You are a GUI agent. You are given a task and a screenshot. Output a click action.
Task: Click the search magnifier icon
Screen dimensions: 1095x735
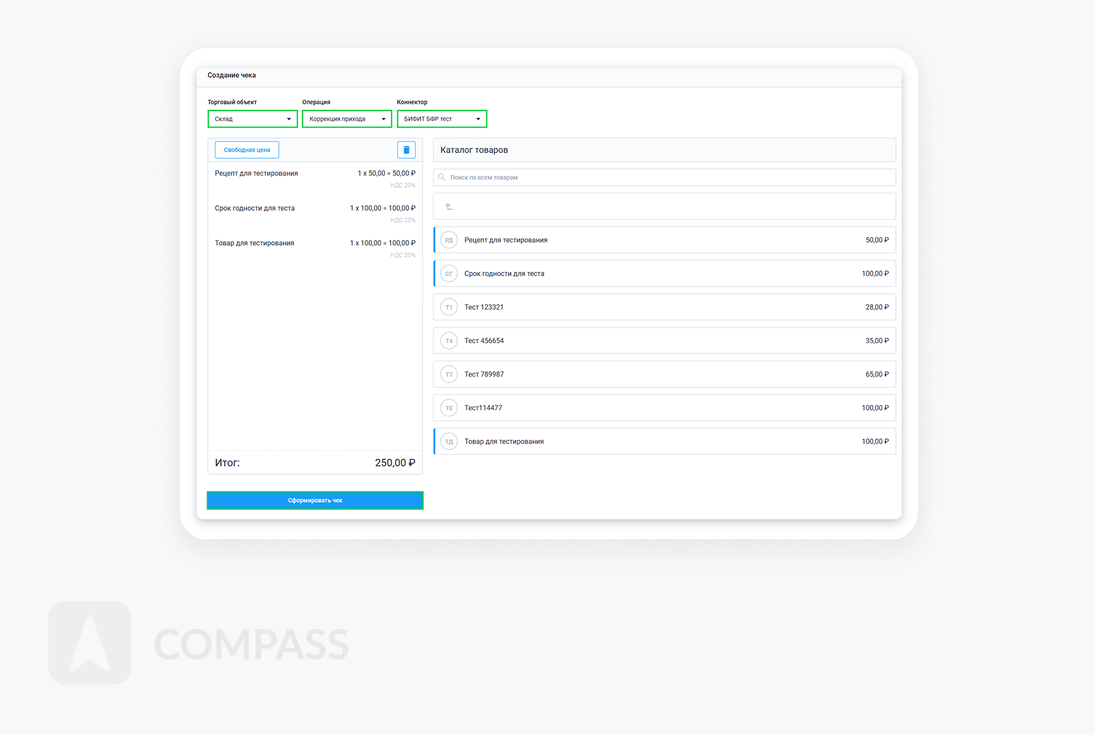442,177
